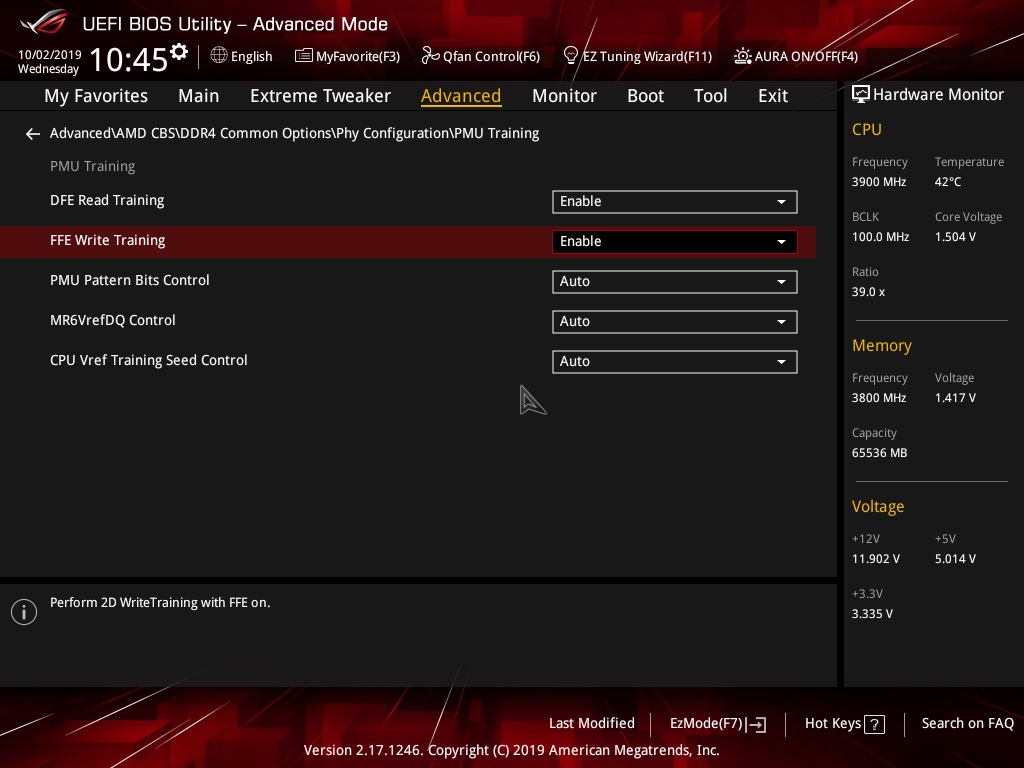Select CPU Vref Training Seed Control label

[x=148, y=360]
